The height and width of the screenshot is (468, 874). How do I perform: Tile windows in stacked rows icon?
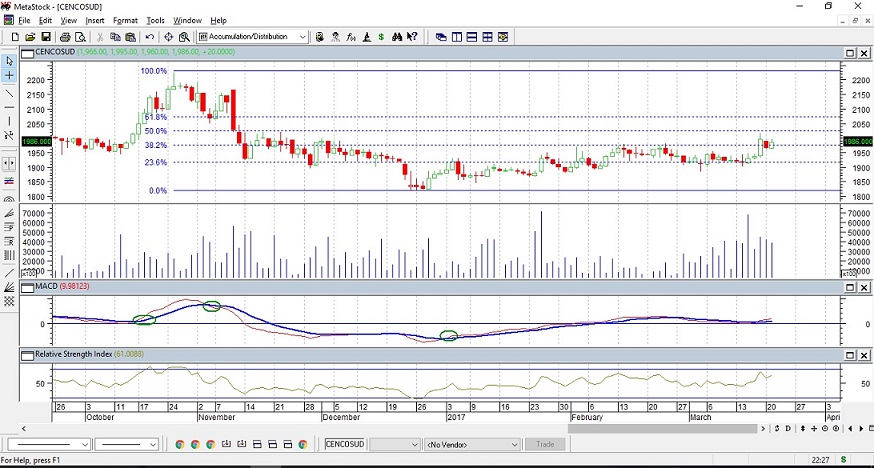pos(472,37)
